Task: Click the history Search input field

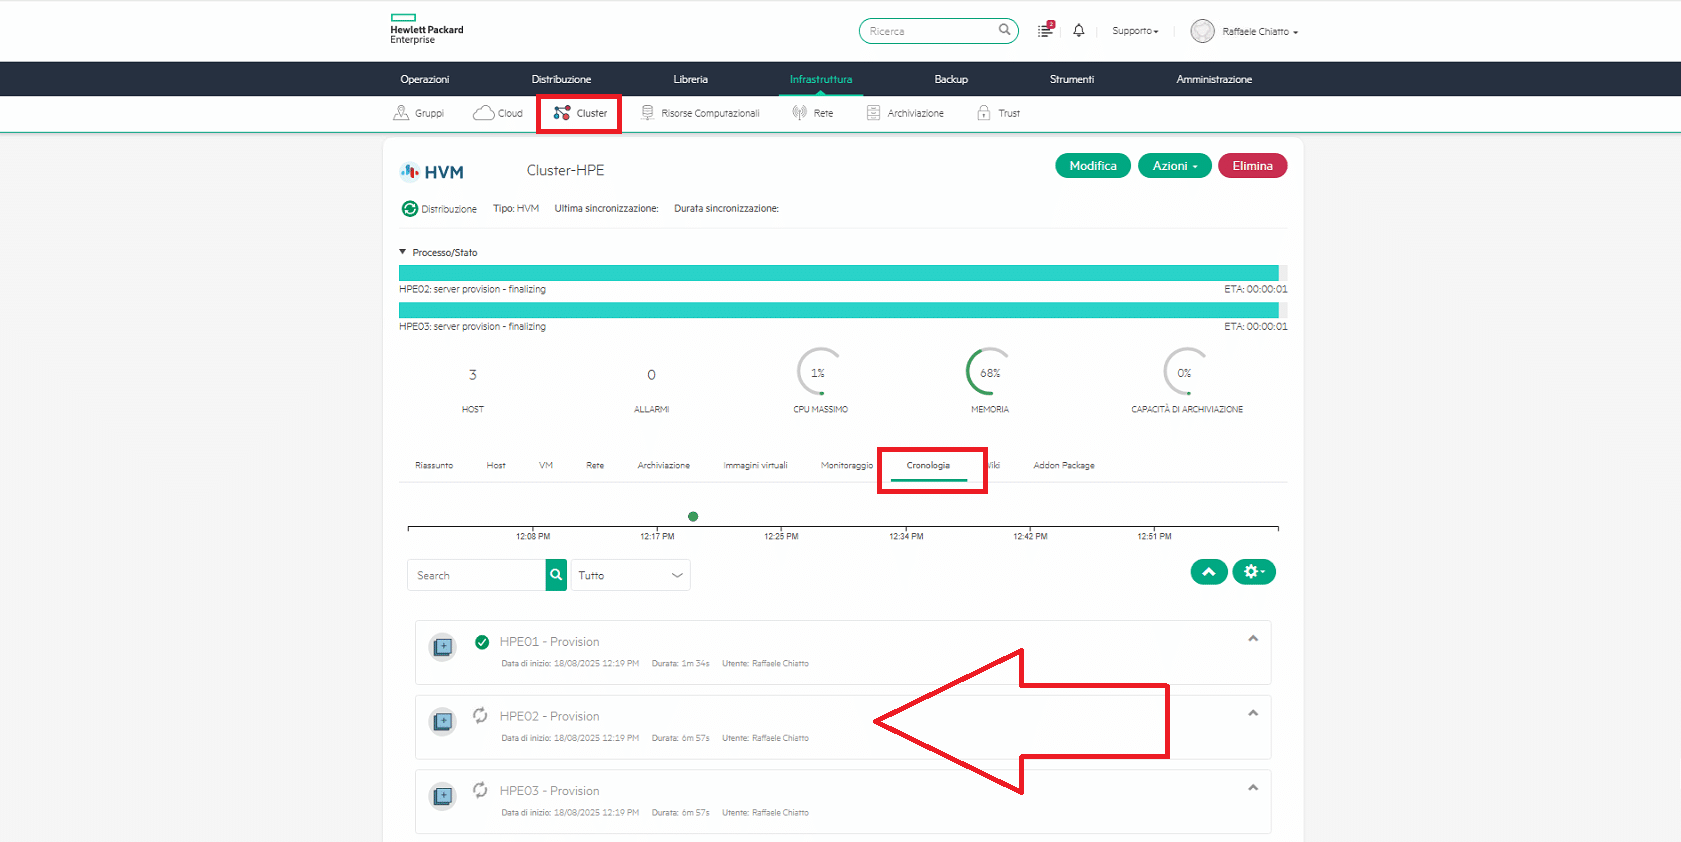Action: [476, 575]
